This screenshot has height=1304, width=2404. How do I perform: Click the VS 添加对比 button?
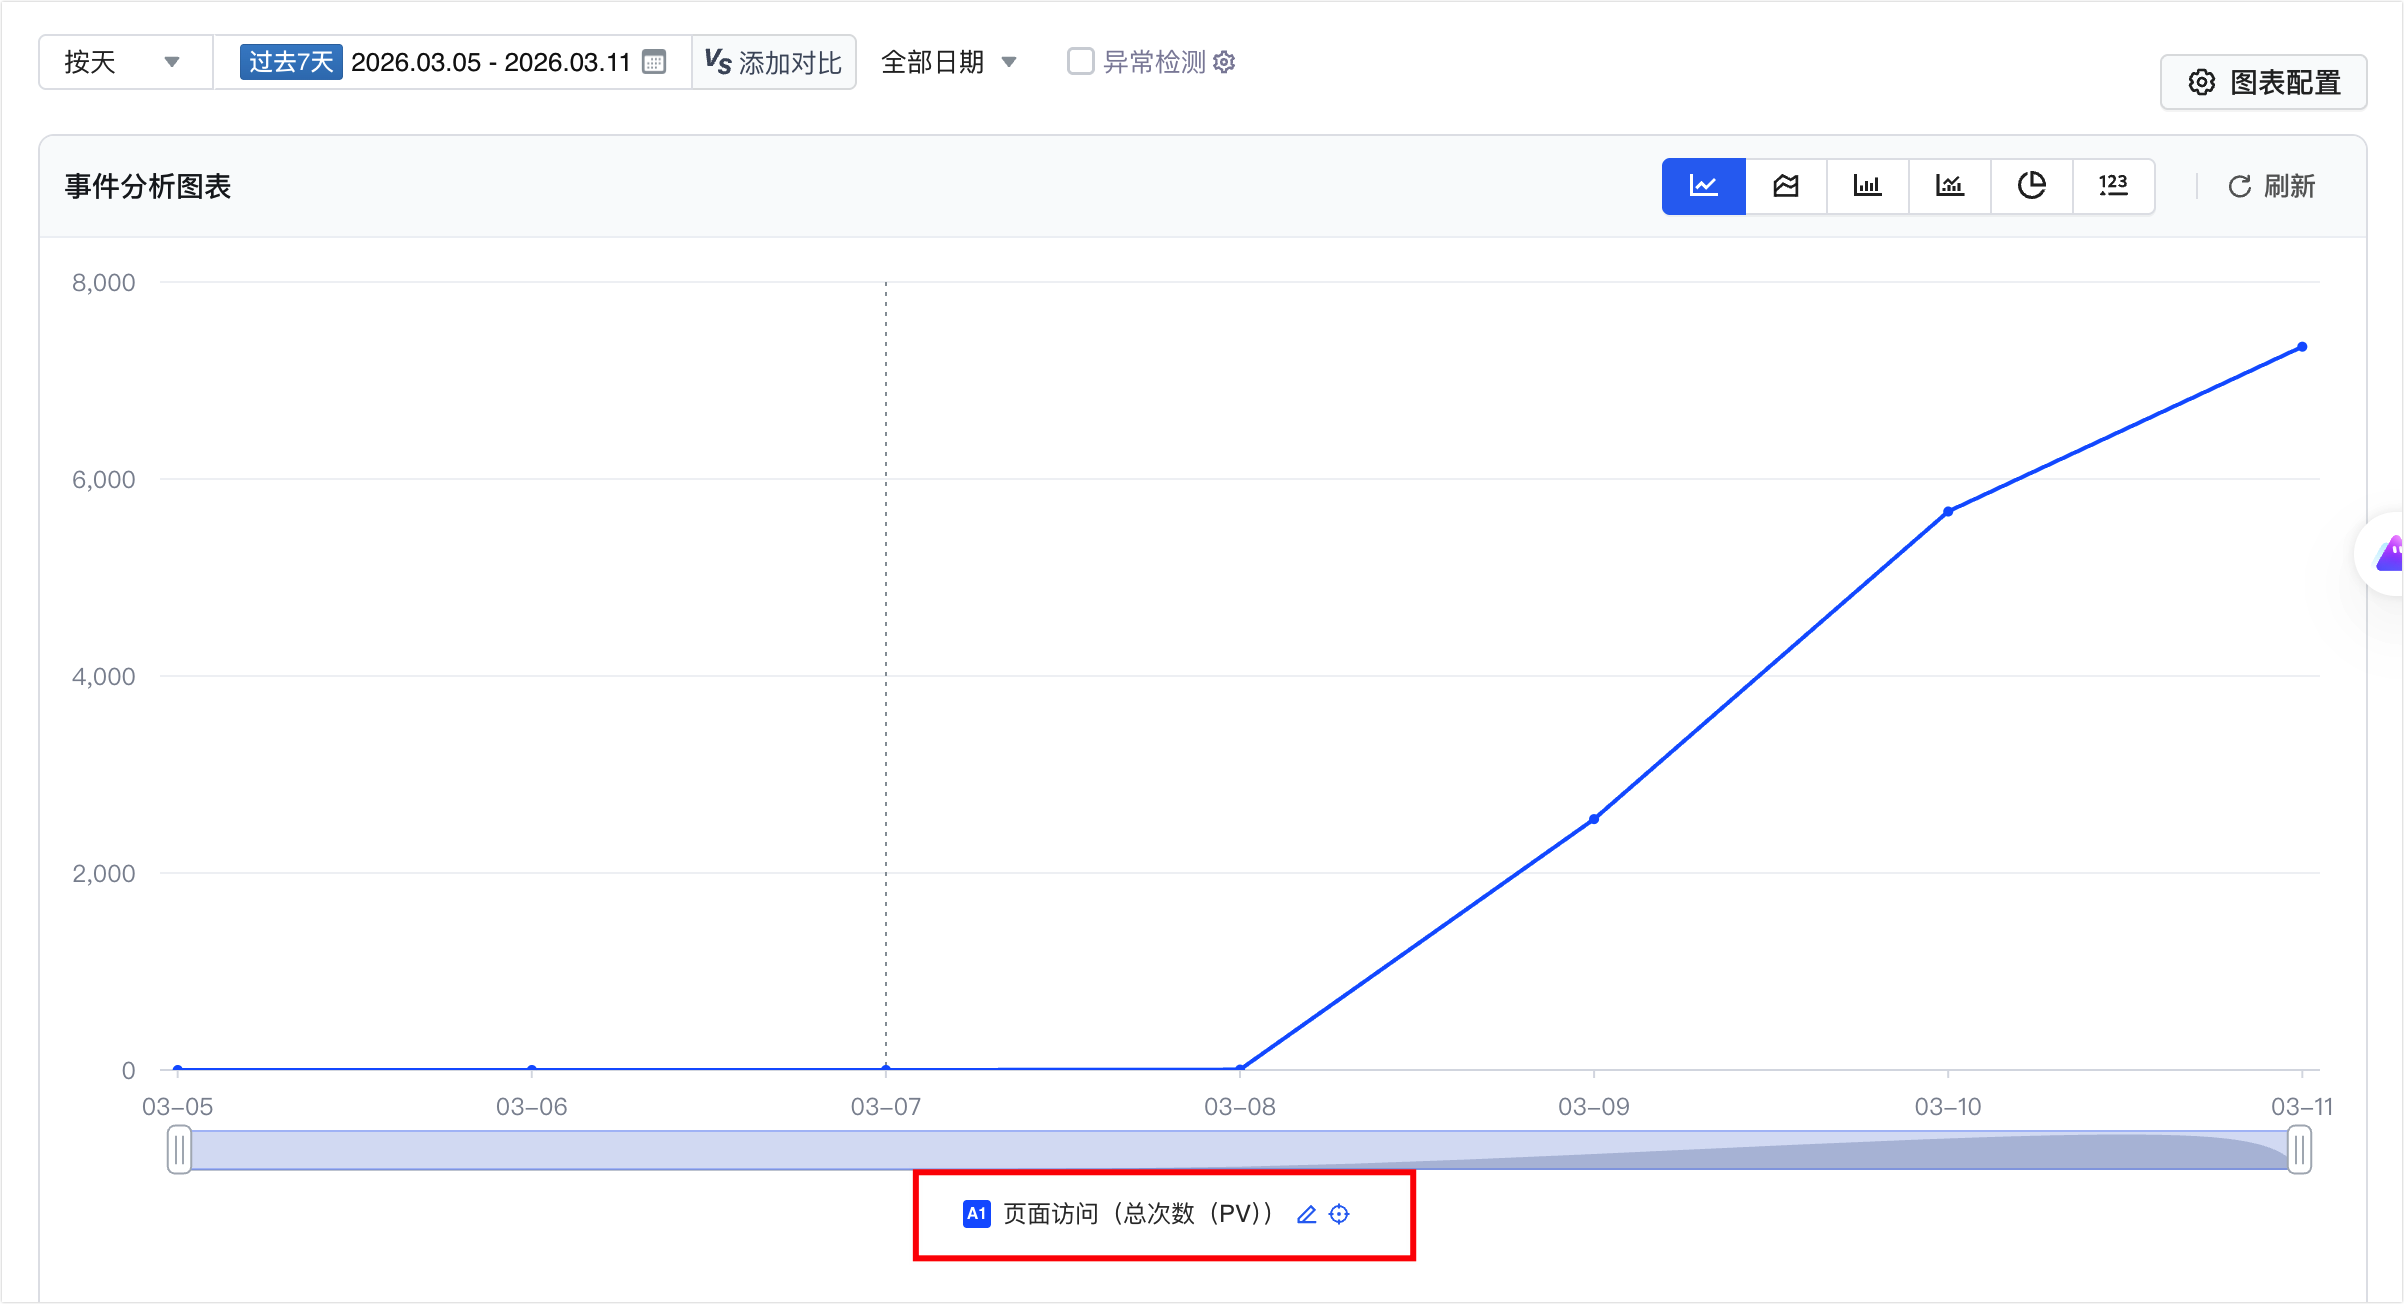tap(773, 62)
